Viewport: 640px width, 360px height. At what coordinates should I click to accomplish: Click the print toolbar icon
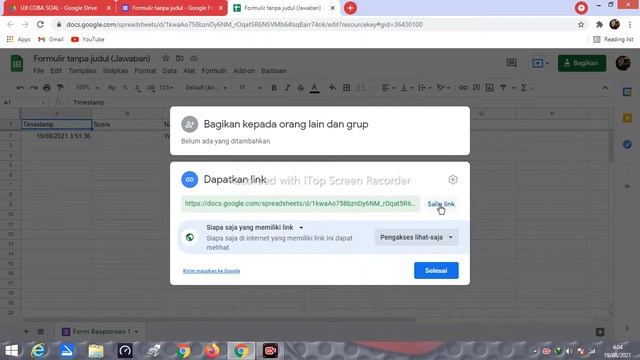47,88
